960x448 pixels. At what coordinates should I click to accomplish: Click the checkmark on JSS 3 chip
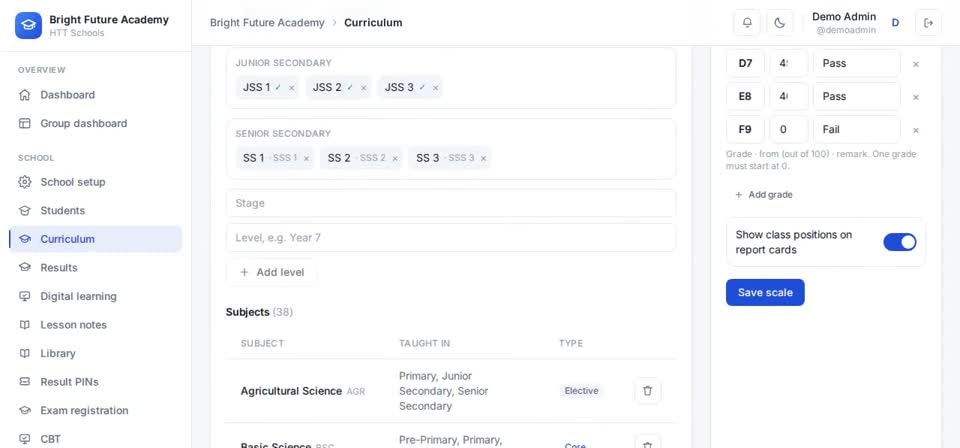click(x=422, y=88)
